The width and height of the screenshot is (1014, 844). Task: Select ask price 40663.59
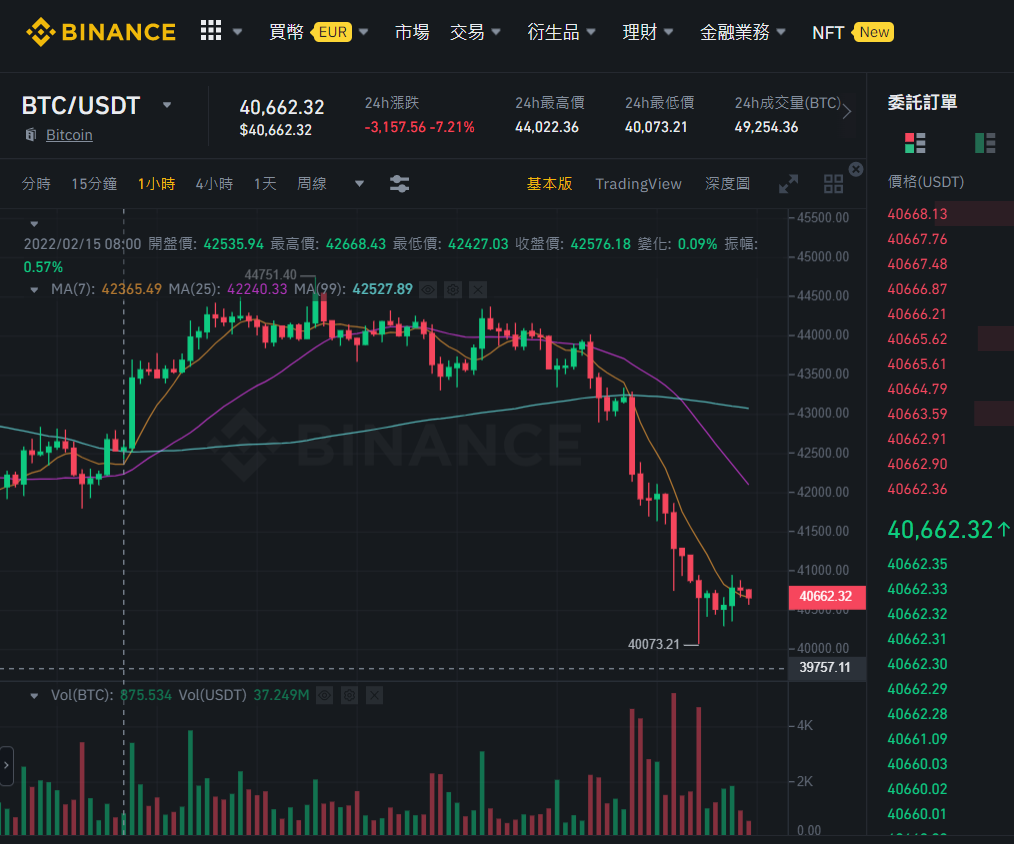point(917,414)
